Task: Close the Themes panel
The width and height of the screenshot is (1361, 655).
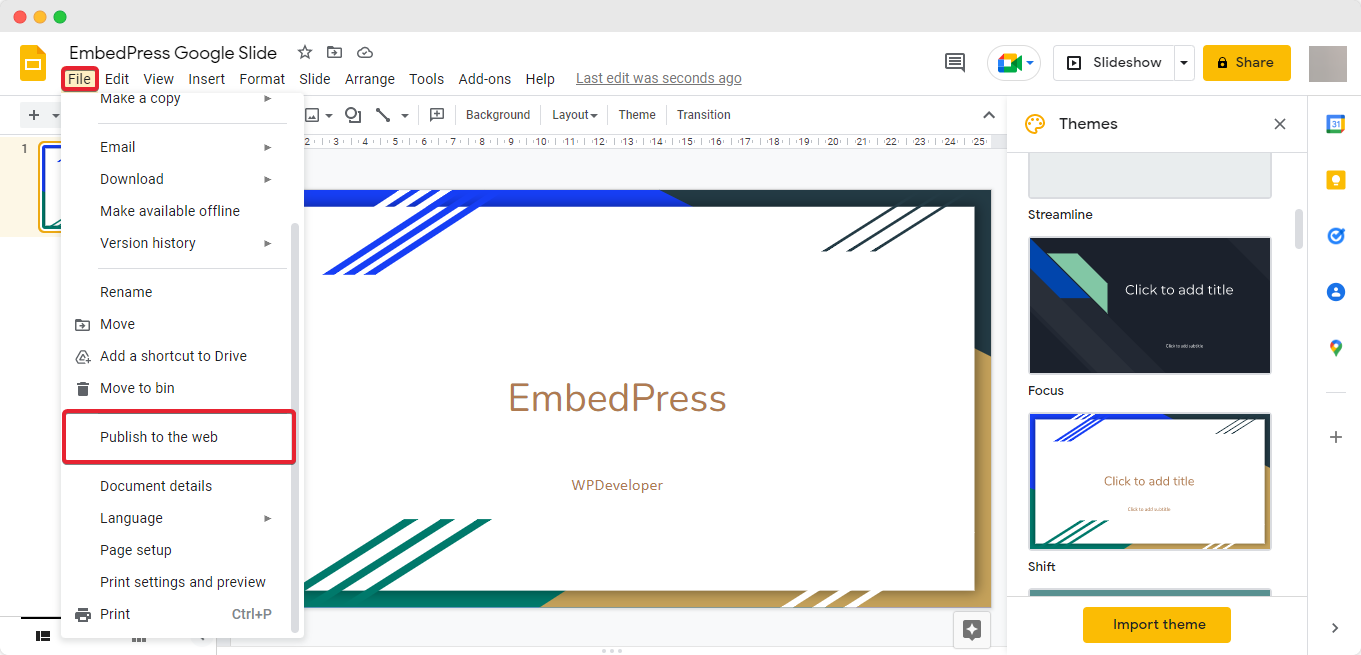Action: coord(1280,124)
